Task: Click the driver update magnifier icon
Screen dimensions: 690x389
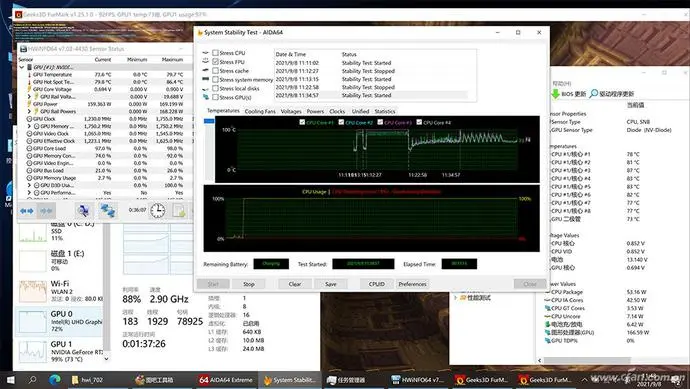Action: click(x=594, y=93)
